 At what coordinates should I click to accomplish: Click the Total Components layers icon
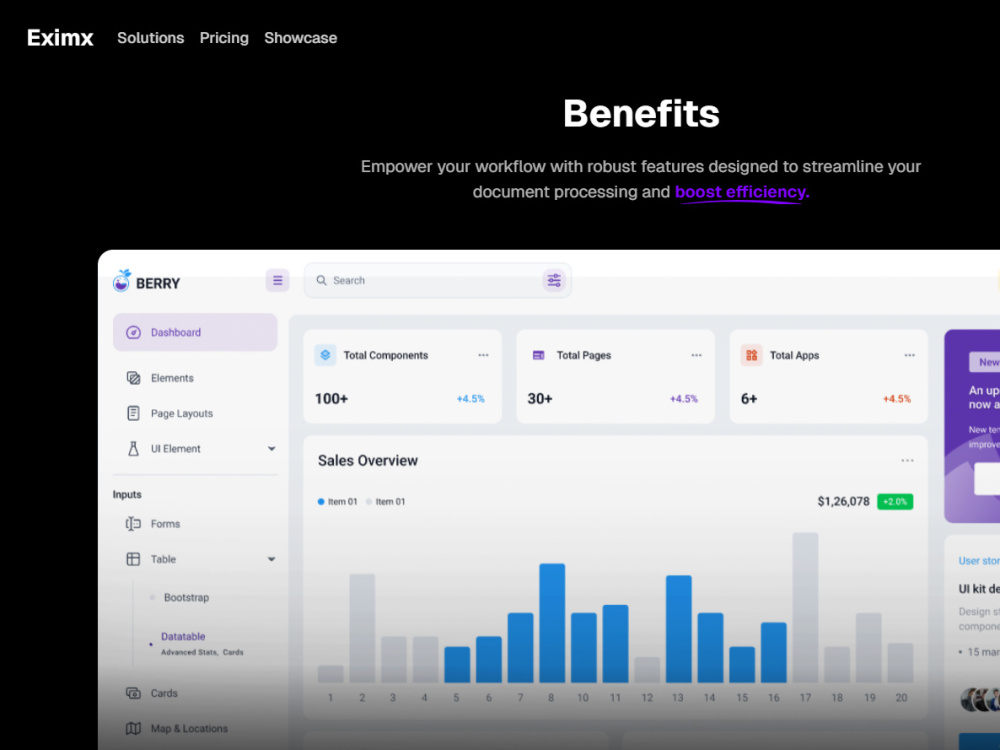tap(325, 355)
